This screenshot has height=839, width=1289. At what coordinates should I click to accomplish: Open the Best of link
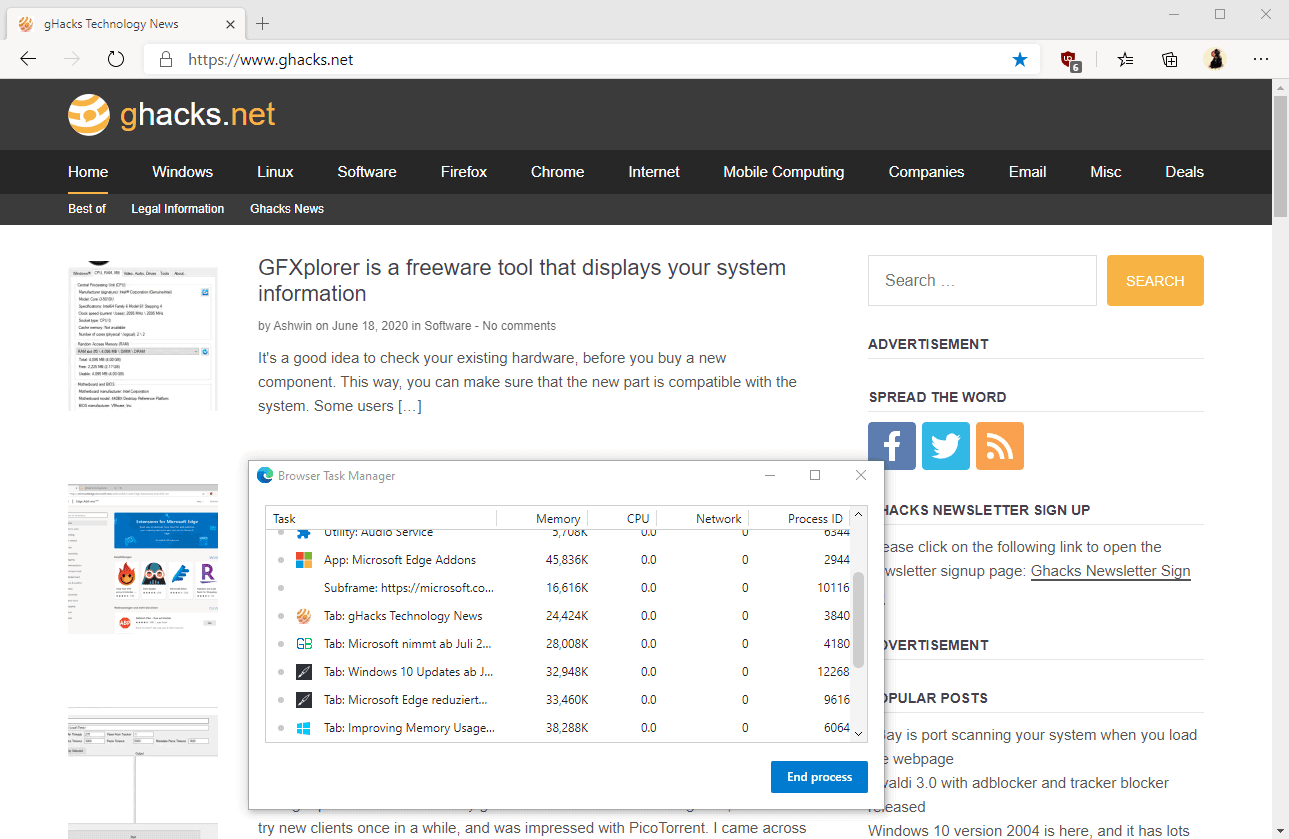pos(87,209)
